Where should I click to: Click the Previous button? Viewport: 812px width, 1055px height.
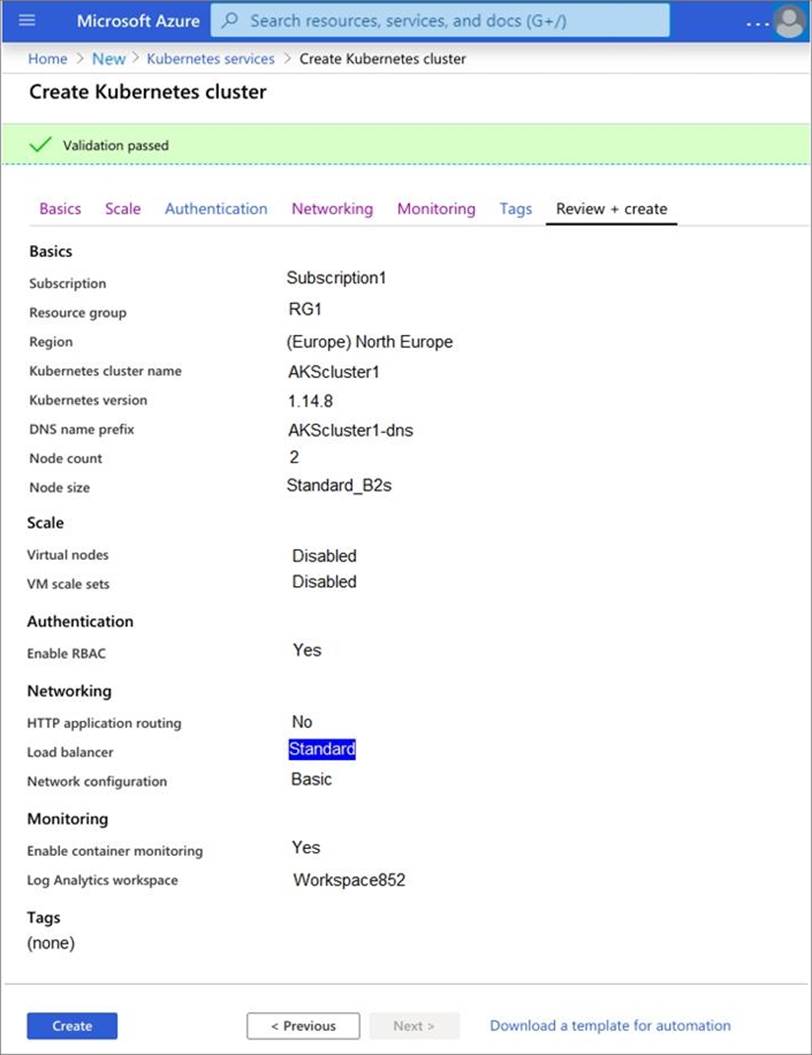pos(303,1026)
